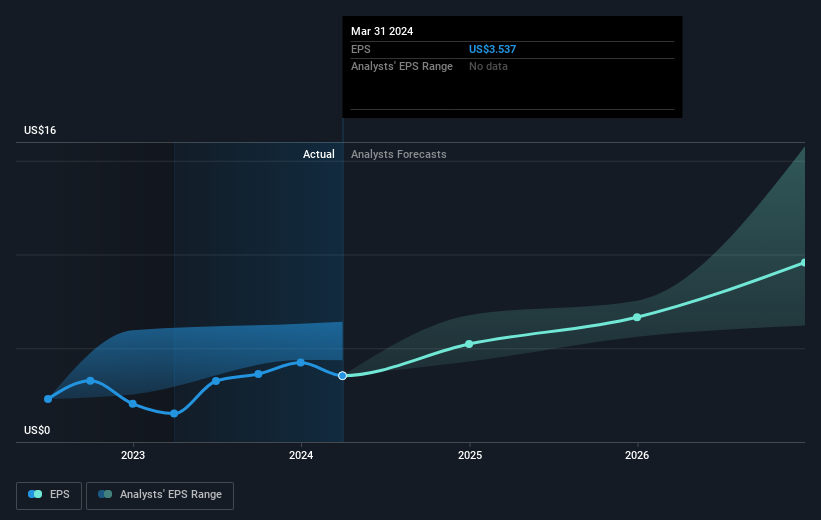Click the lowest EPS point in early 2023

174,414
